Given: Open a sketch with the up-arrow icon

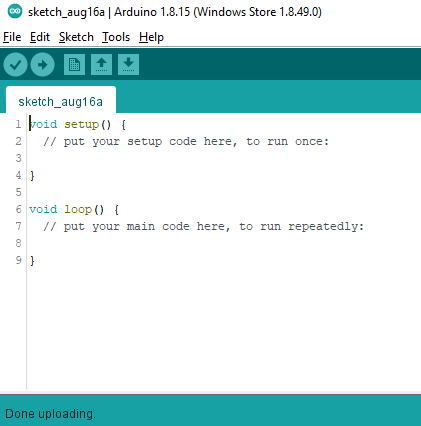Looking at the screenshot, I should (x=101, y=64).
